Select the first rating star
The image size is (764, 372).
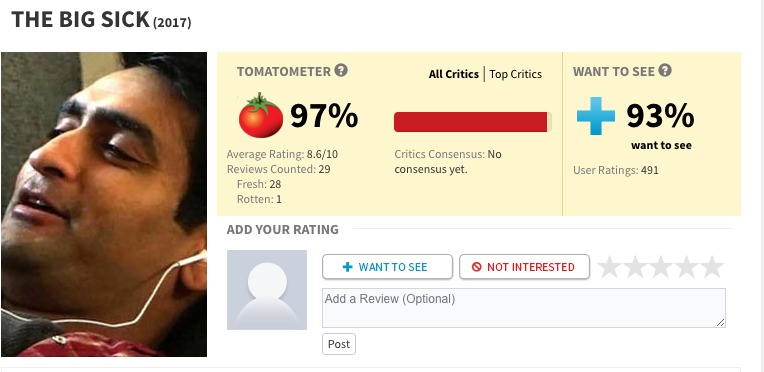pos(609,267)
